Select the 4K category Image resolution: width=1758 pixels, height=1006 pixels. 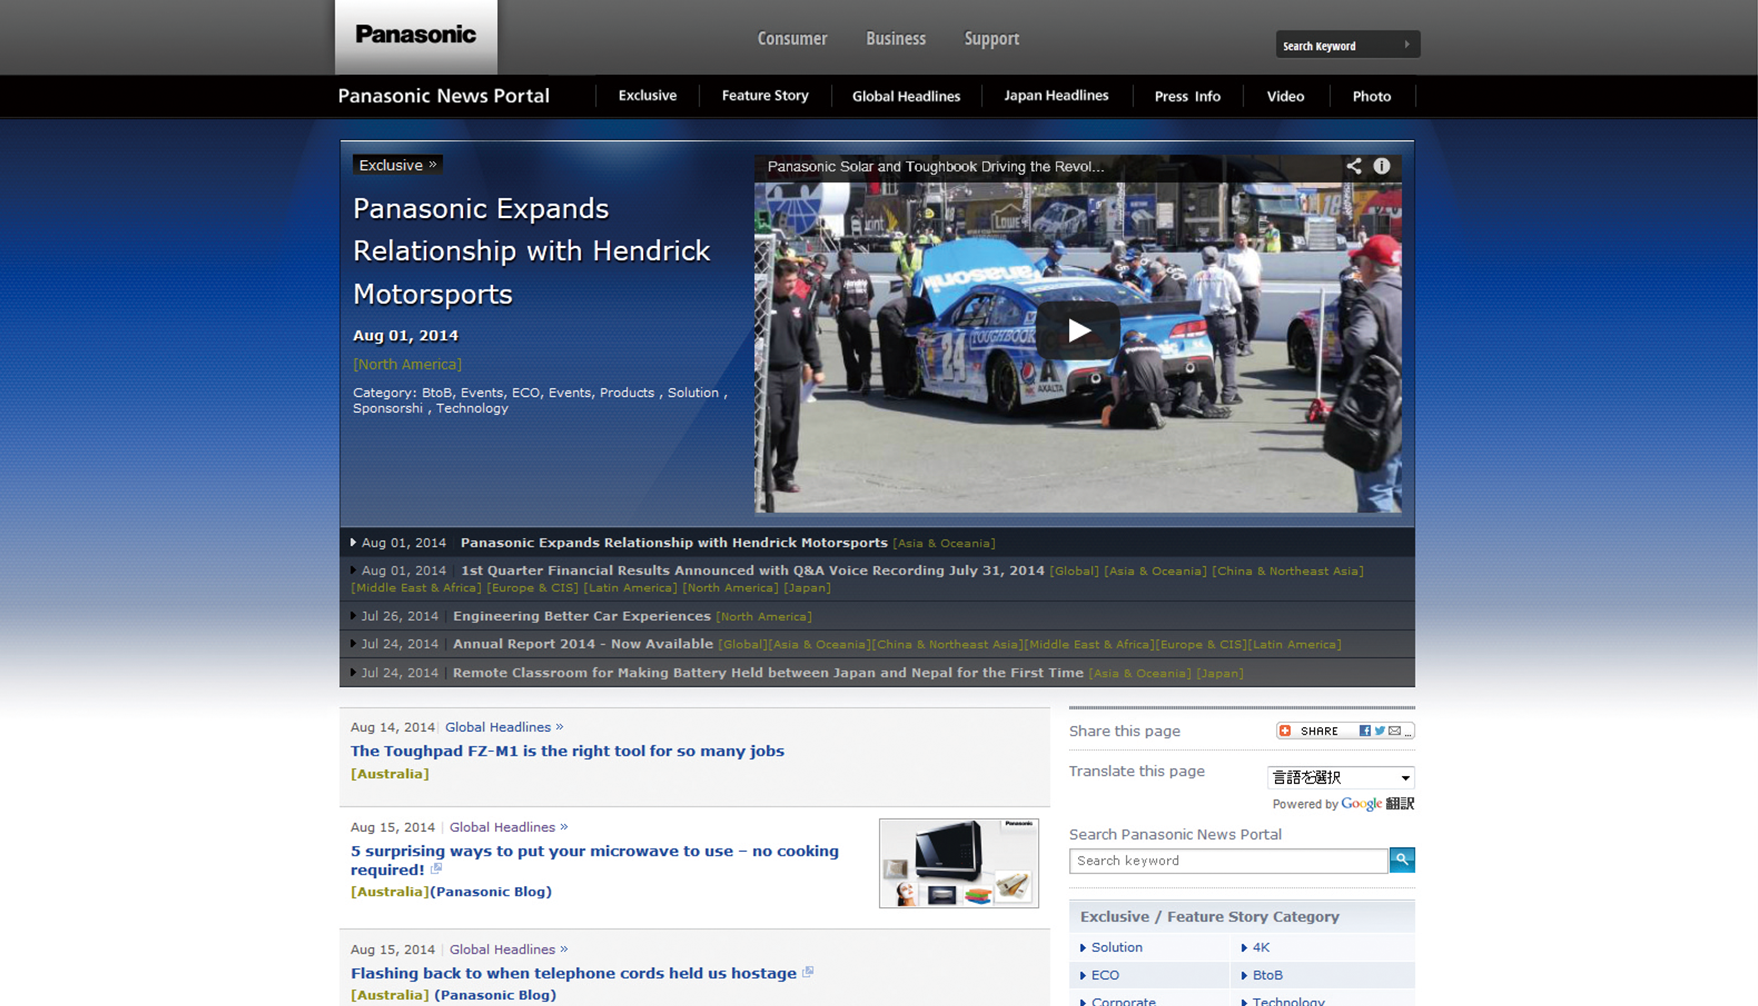click(x=1260, y=948)
